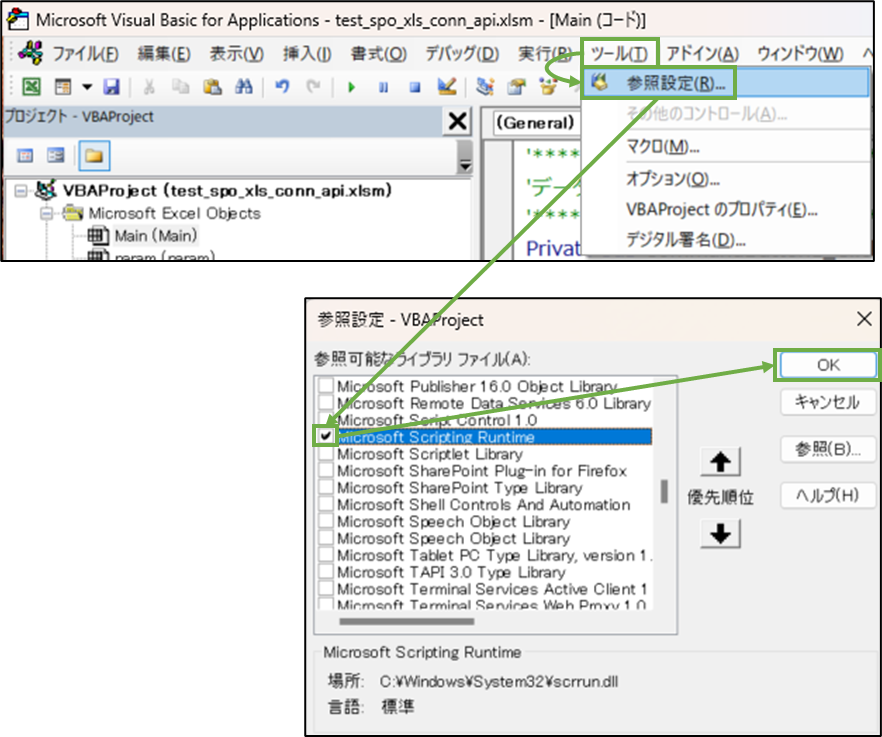Click the priority down arrow button

pyautogui.click(x=720, y=533)
